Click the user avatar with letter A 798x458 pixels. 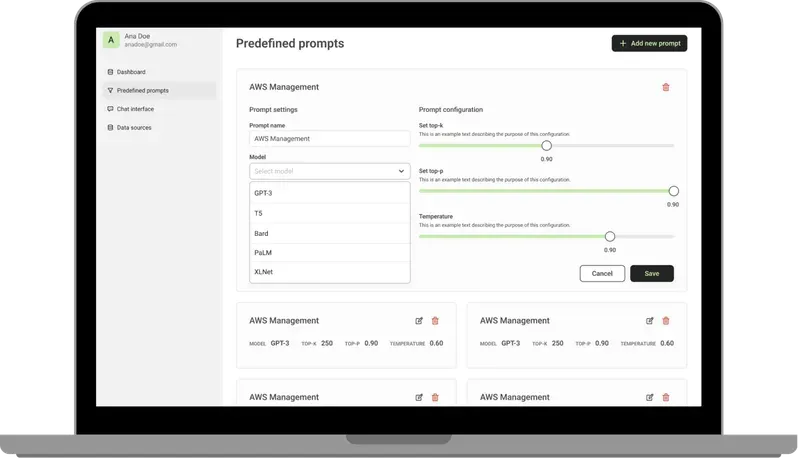click(111, 40)
